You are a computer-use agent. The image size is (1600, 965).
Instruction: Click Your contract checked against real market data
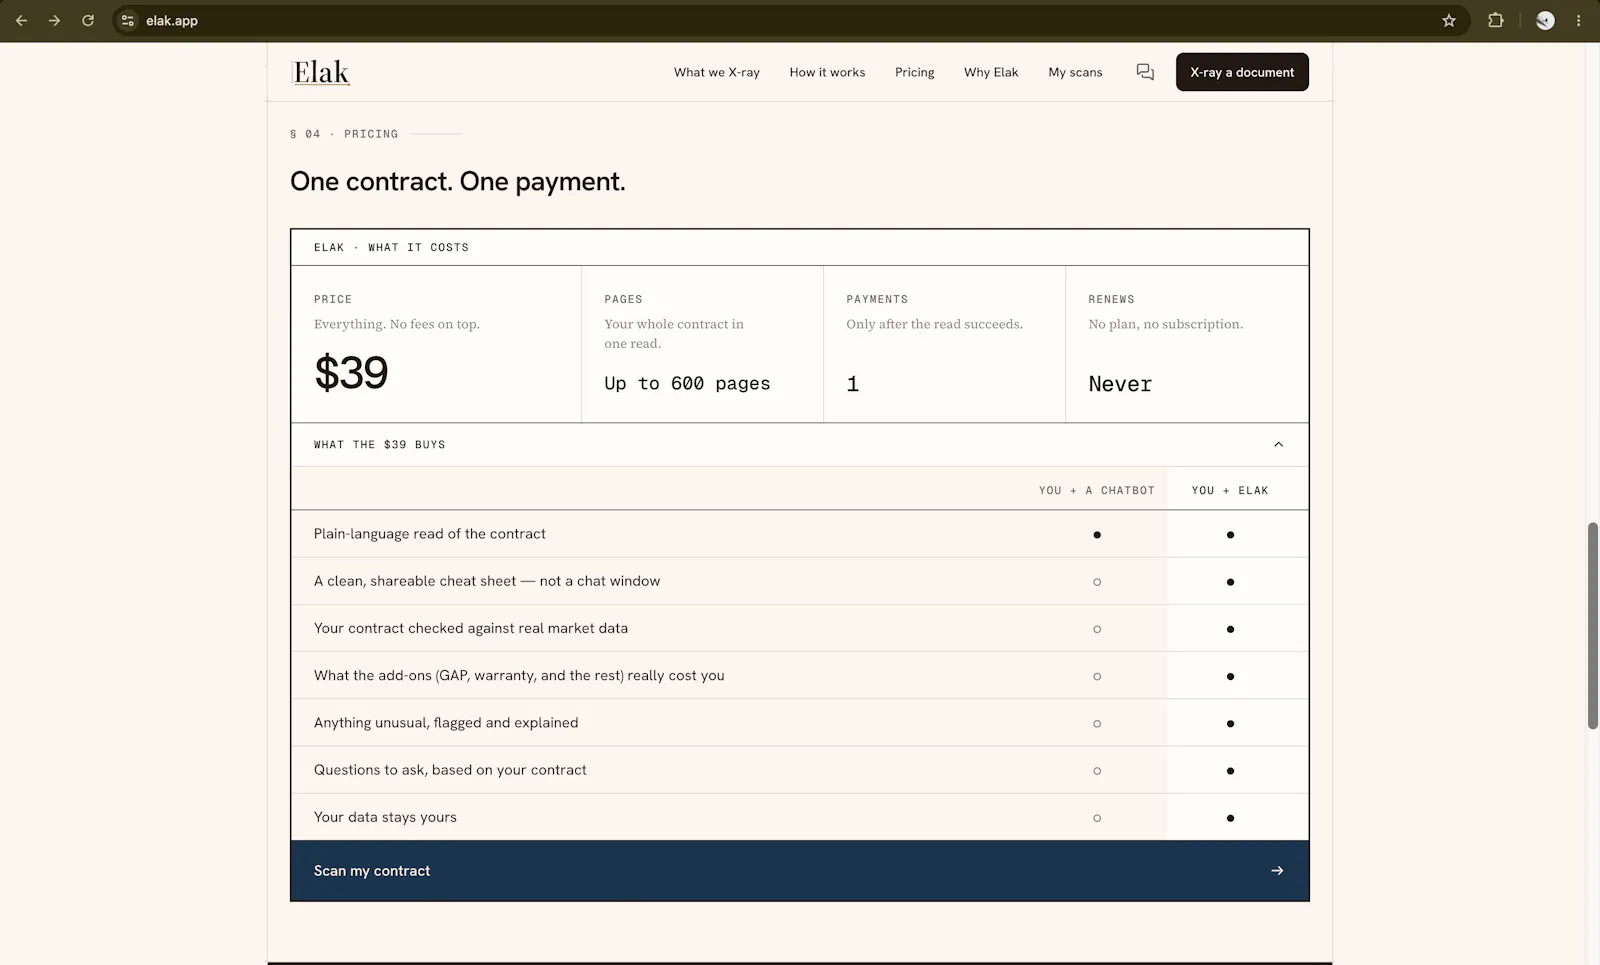pyautogui.click(x=471, y=628)
